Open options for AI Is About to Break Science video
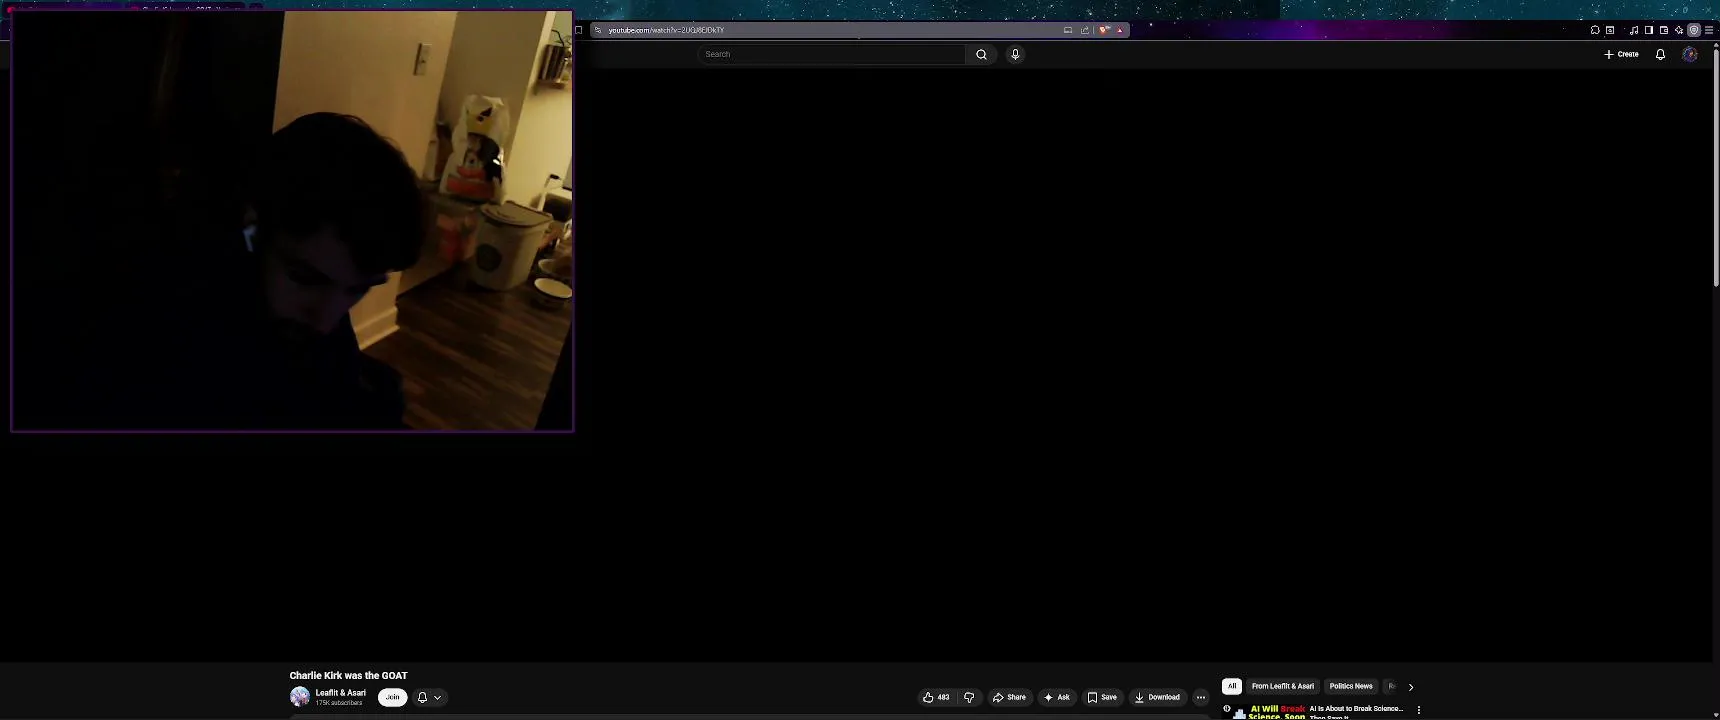 [1418, 710]
